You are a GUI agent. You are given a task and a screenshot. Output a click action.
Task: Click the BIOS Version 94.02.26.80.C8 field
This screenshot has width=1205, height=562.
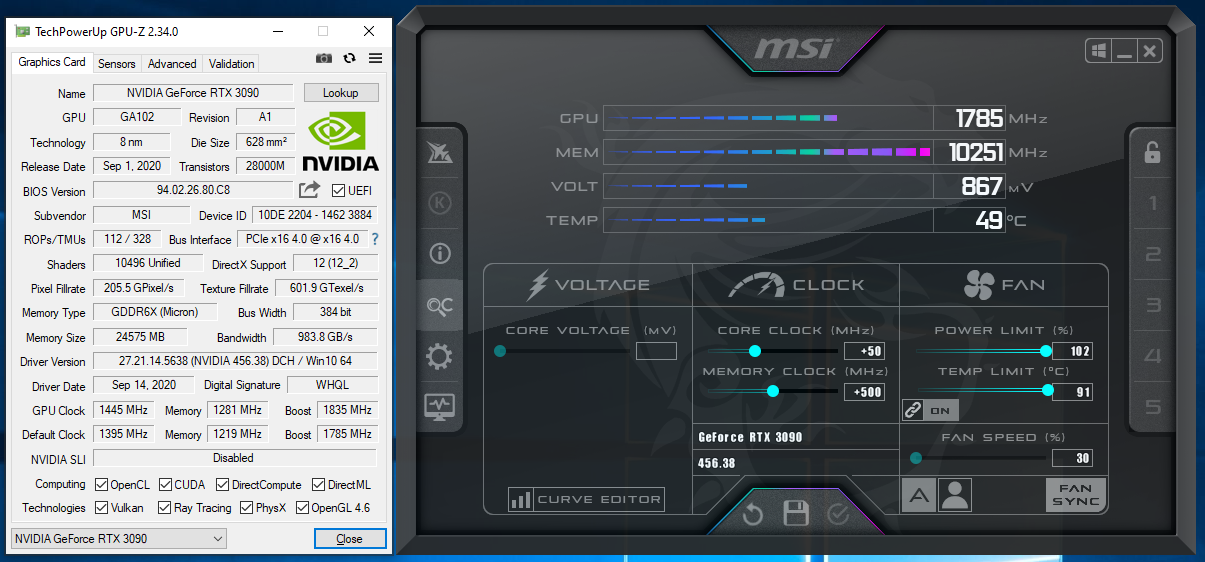click(193, 190)
